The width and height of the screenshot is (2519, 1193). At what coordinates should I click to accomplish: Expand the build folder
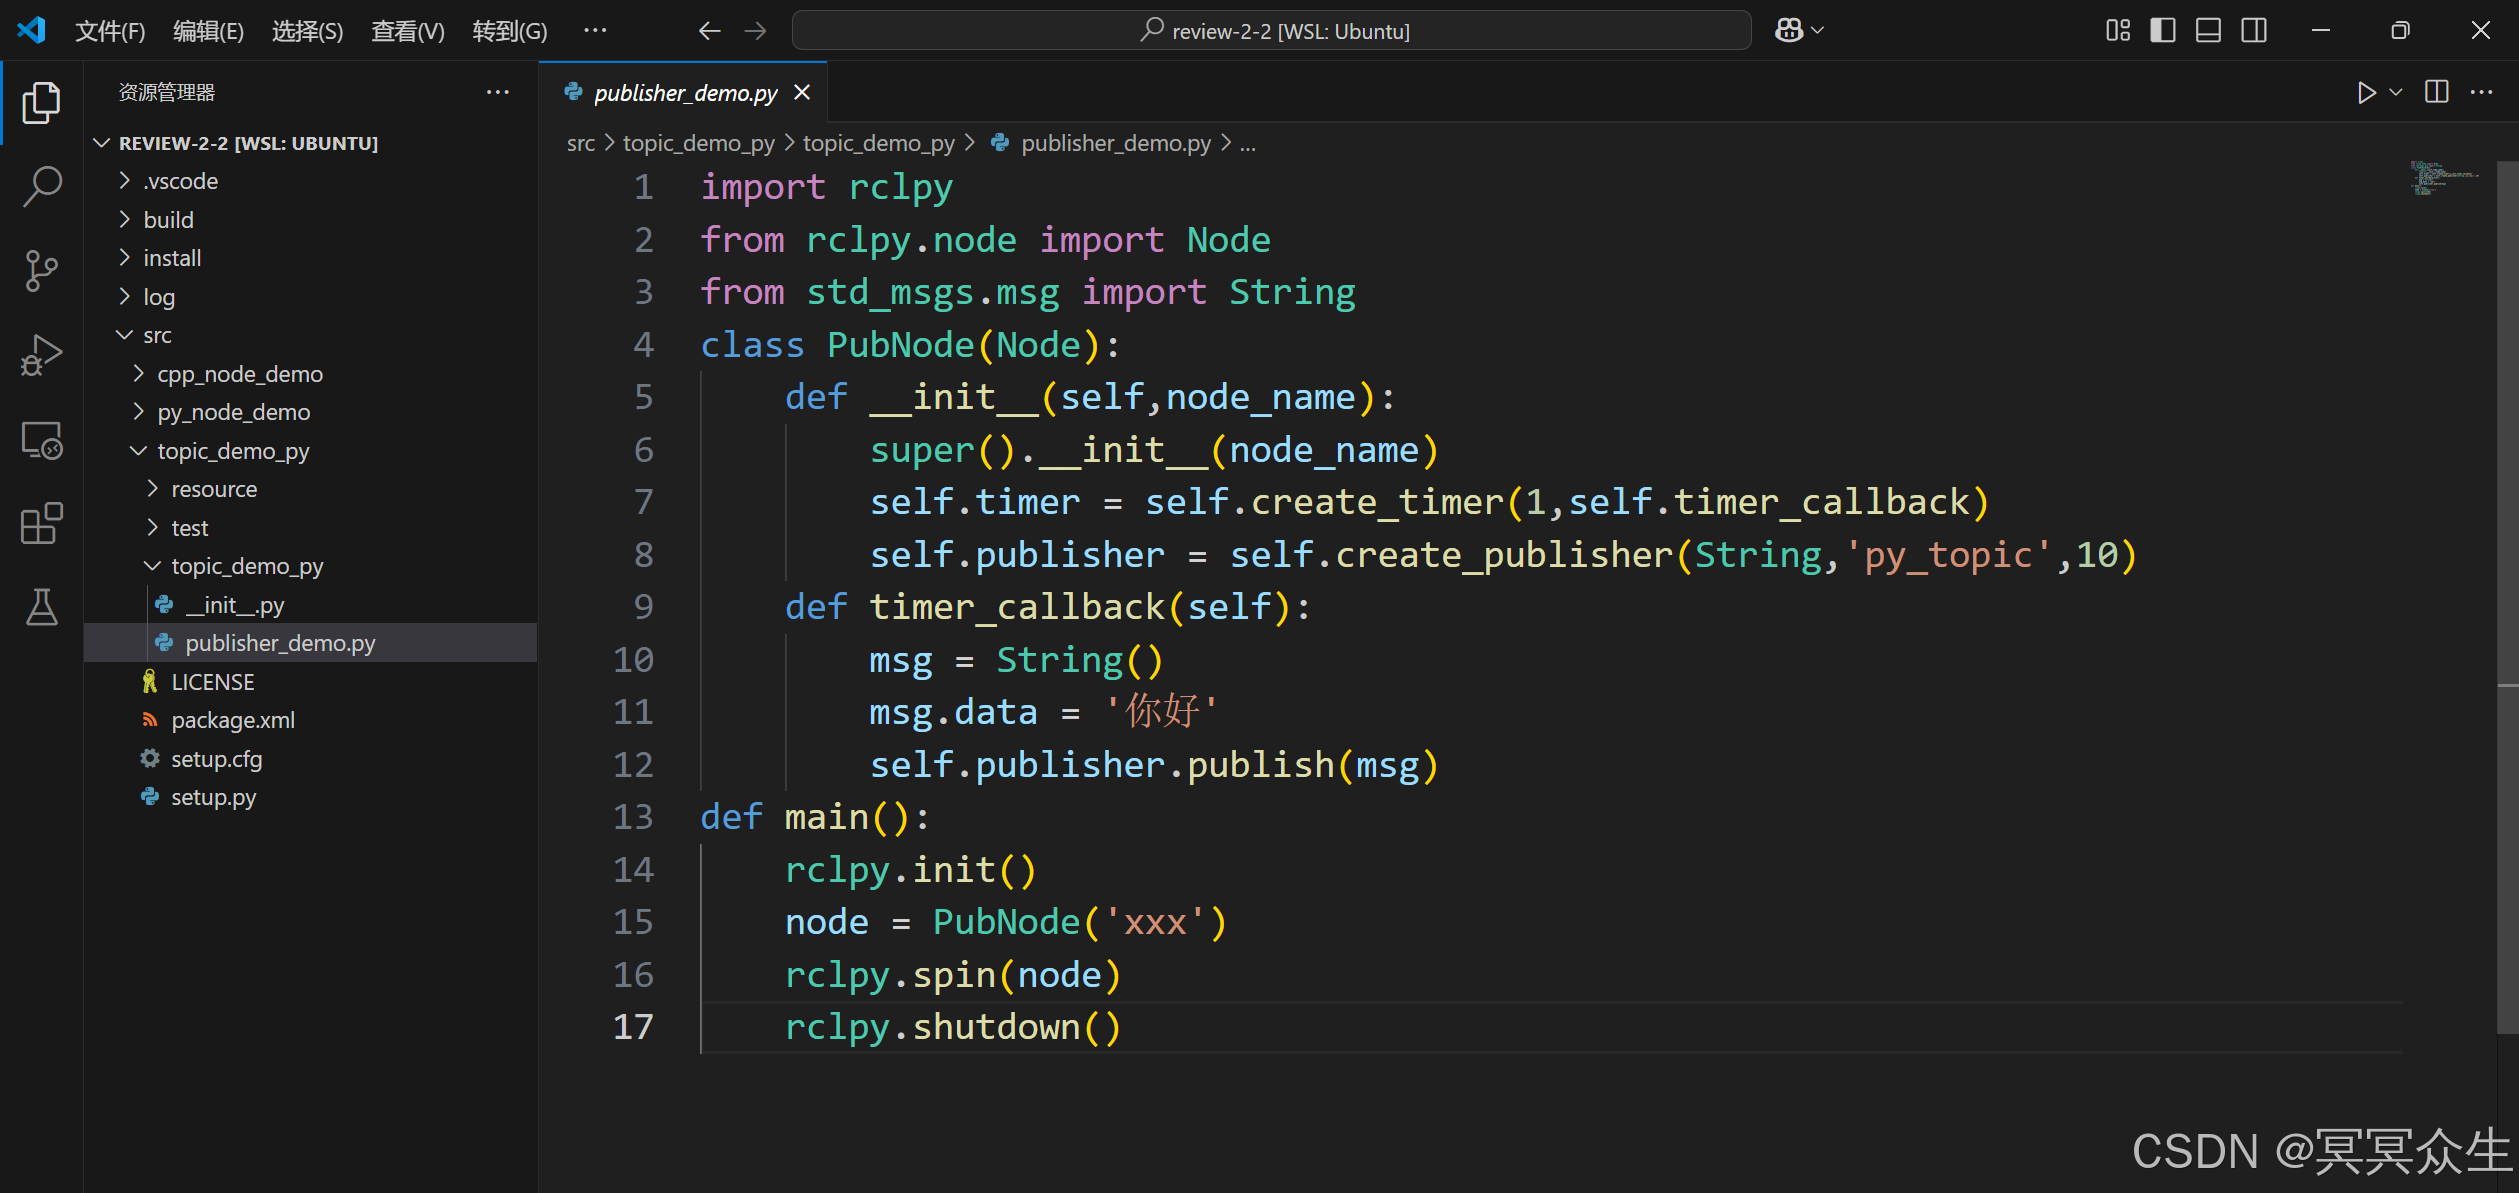168,220
